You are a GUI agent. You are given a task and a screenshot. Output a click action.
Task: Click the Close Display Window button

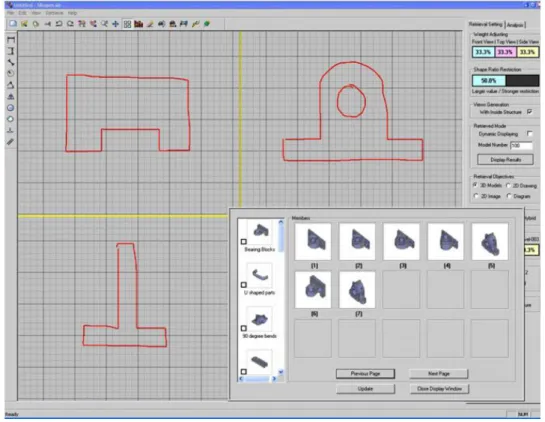[439, 389]
